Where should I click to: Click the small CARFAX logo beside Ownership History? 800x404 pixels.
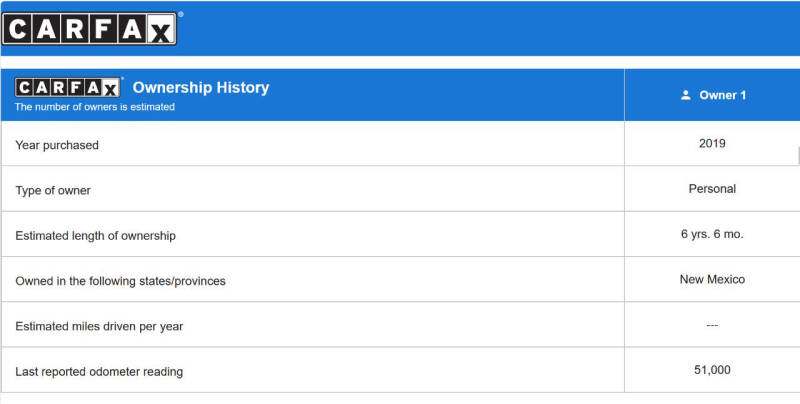pyautogui.click(x=68, y=88)
